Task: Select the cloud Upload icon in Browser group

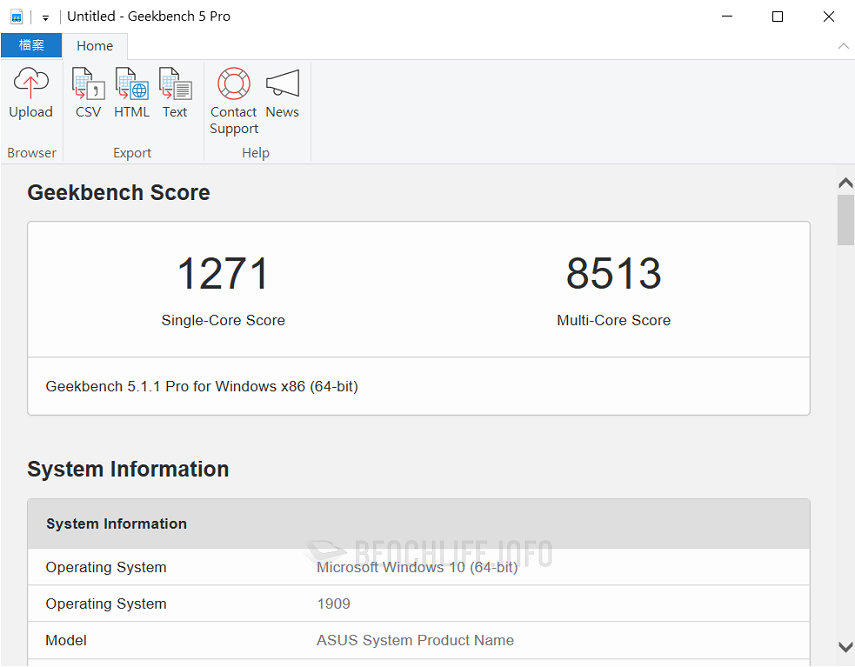Action: [31, 83]
